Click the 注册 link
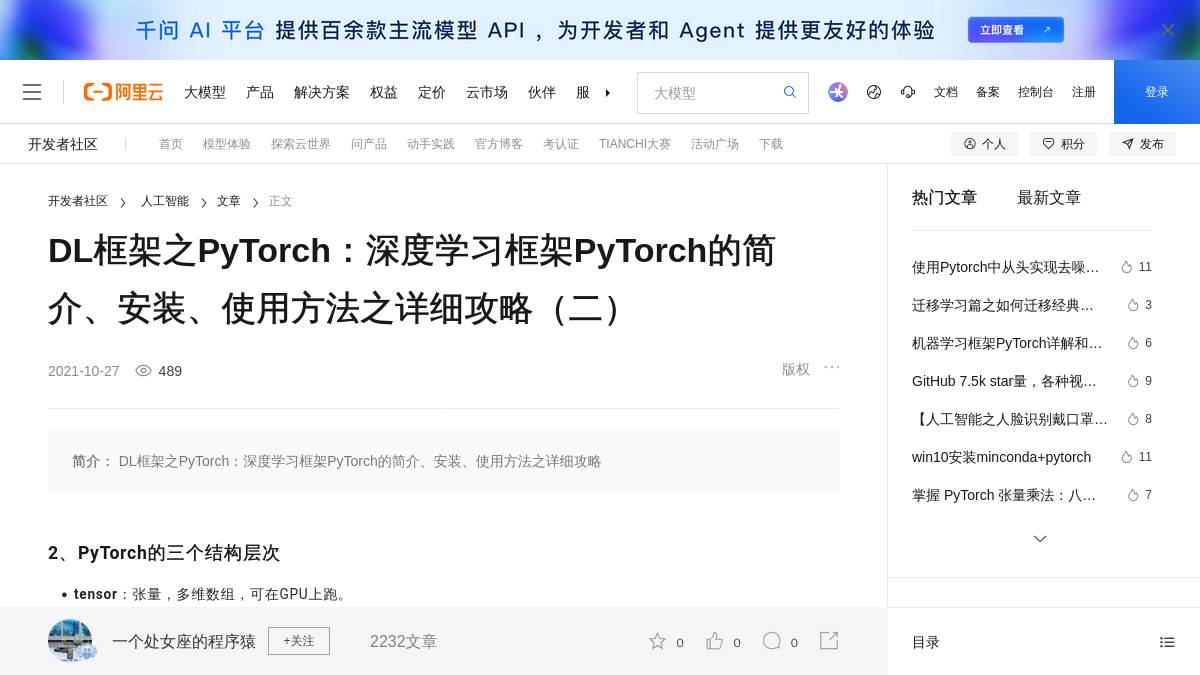1200x675 pixels. 1084,92
